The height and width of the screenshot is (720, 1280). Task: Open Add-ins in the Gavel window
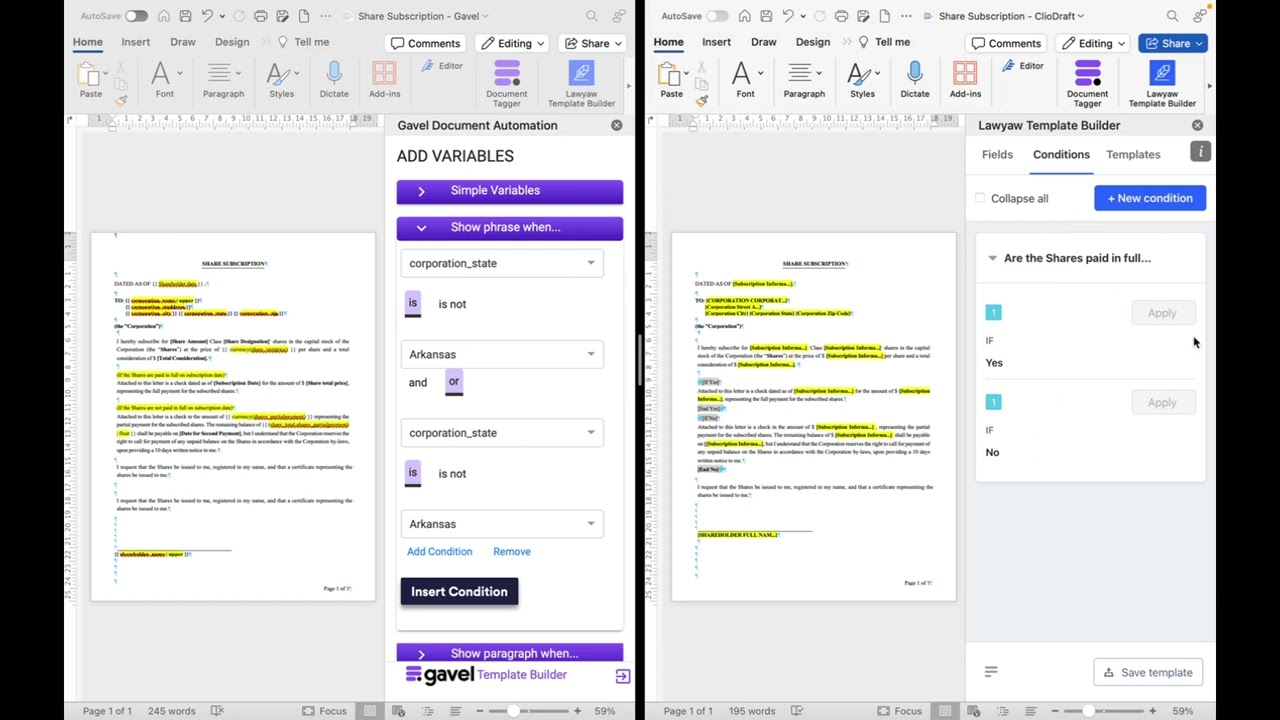tap(384, 79)
